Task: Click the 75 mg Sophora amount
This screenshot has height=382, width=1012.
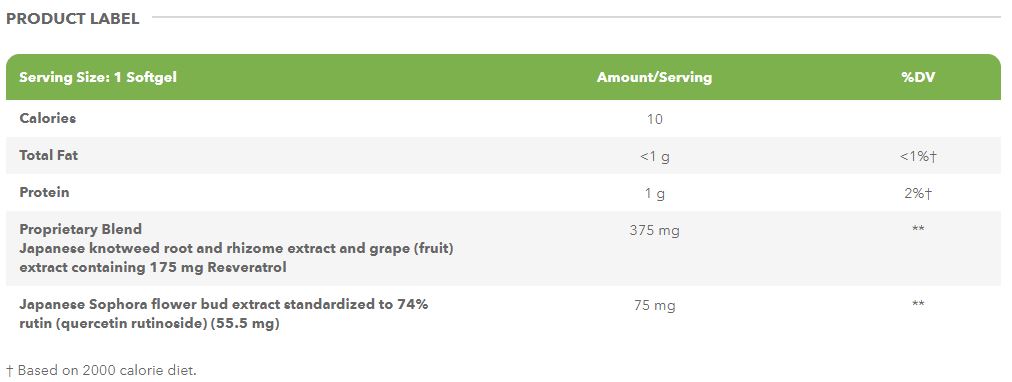Action: point(654,306)
